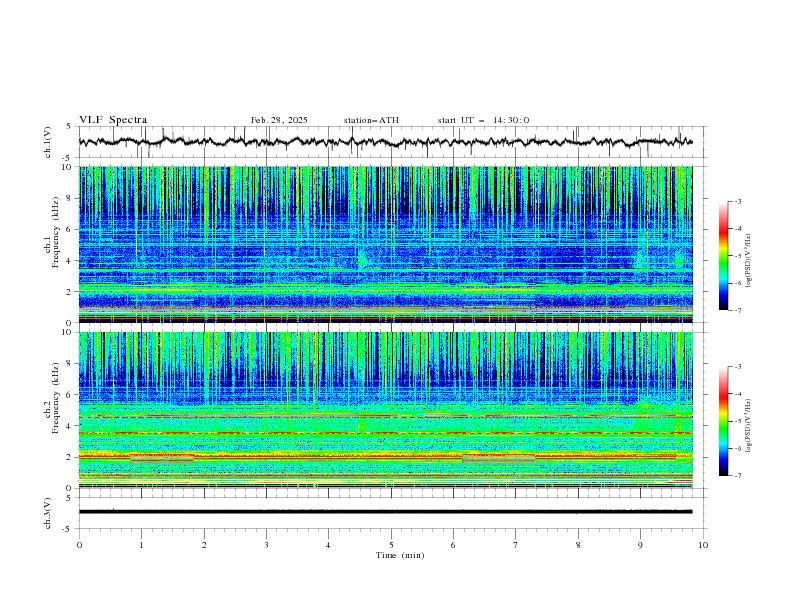Click time axis tick label '8'
The width and height of the screenshot is (792, 612).
[578, 545]
